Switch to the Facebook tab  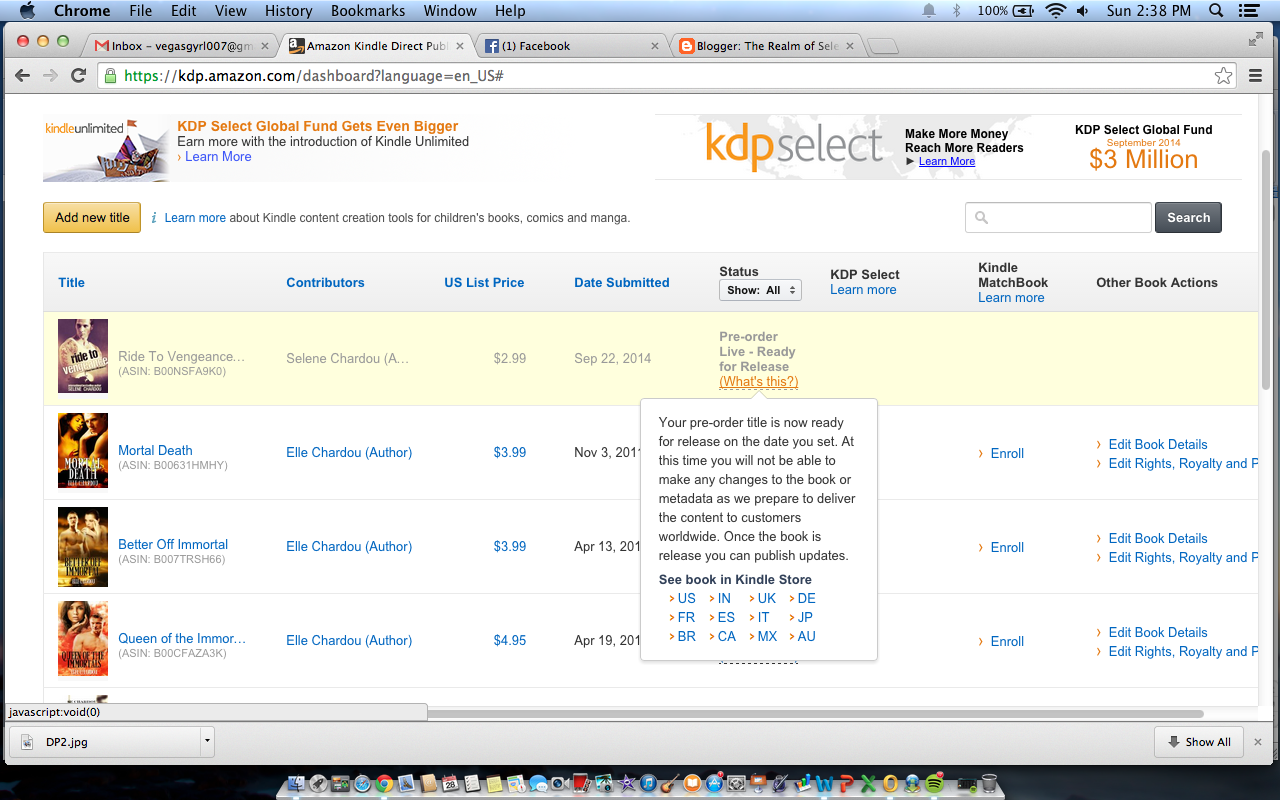571,46
